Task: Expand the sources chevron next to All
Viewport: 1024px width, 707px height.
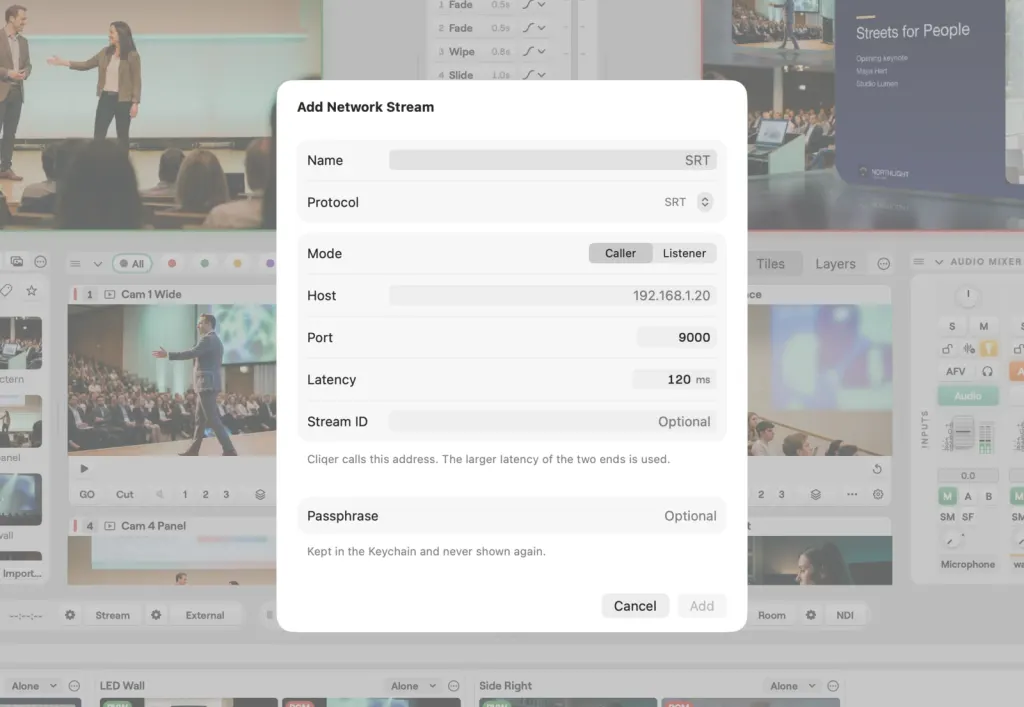Action: tap(97, 264)
